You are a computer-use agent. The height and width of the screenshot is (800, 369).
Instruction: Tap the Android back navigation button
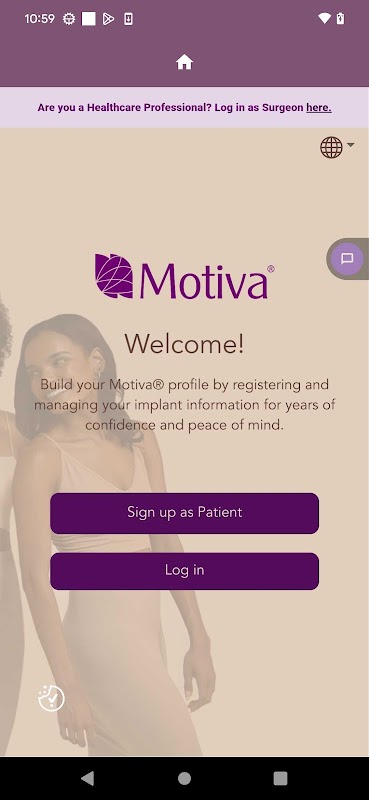[88, 778]
